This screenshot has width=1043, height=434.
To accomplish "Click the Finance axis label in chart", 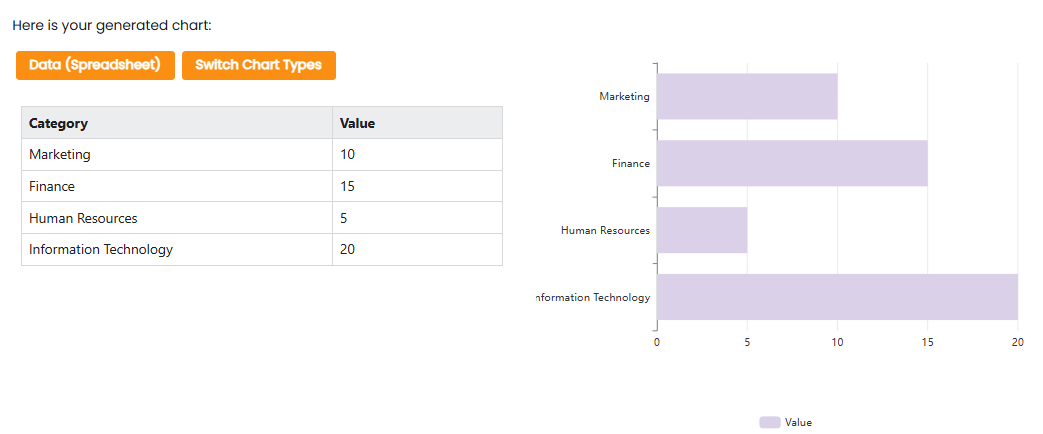I will (630, 163).
